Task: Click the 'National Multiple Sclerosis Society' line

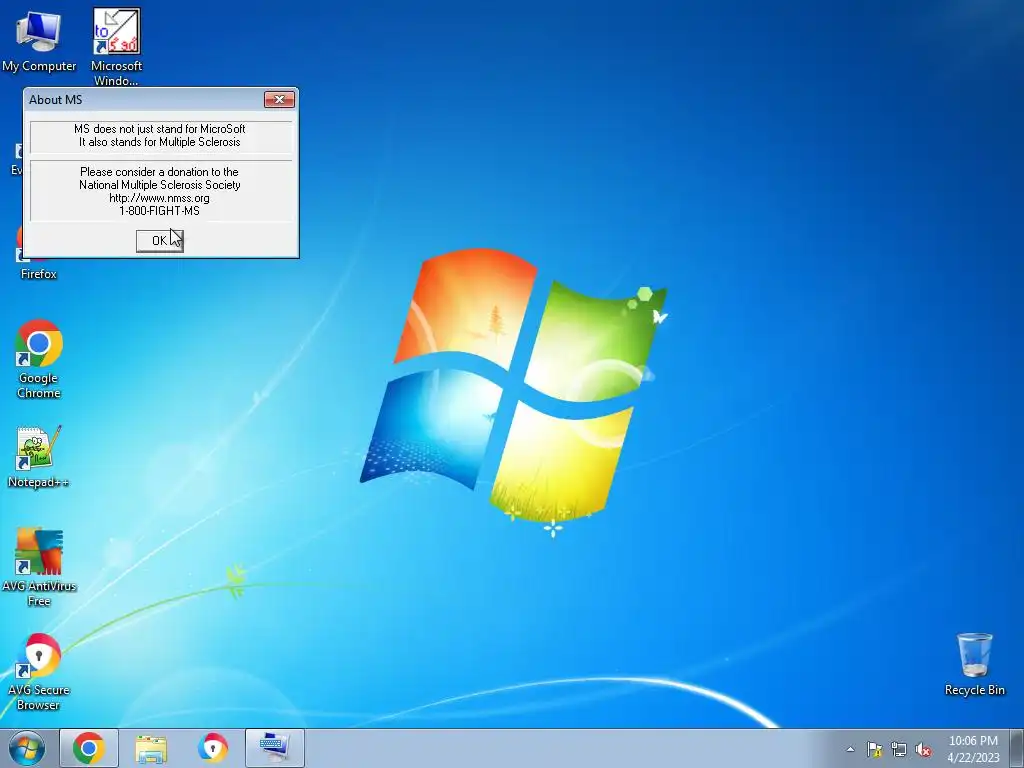Action: click(x=160, y=185)
